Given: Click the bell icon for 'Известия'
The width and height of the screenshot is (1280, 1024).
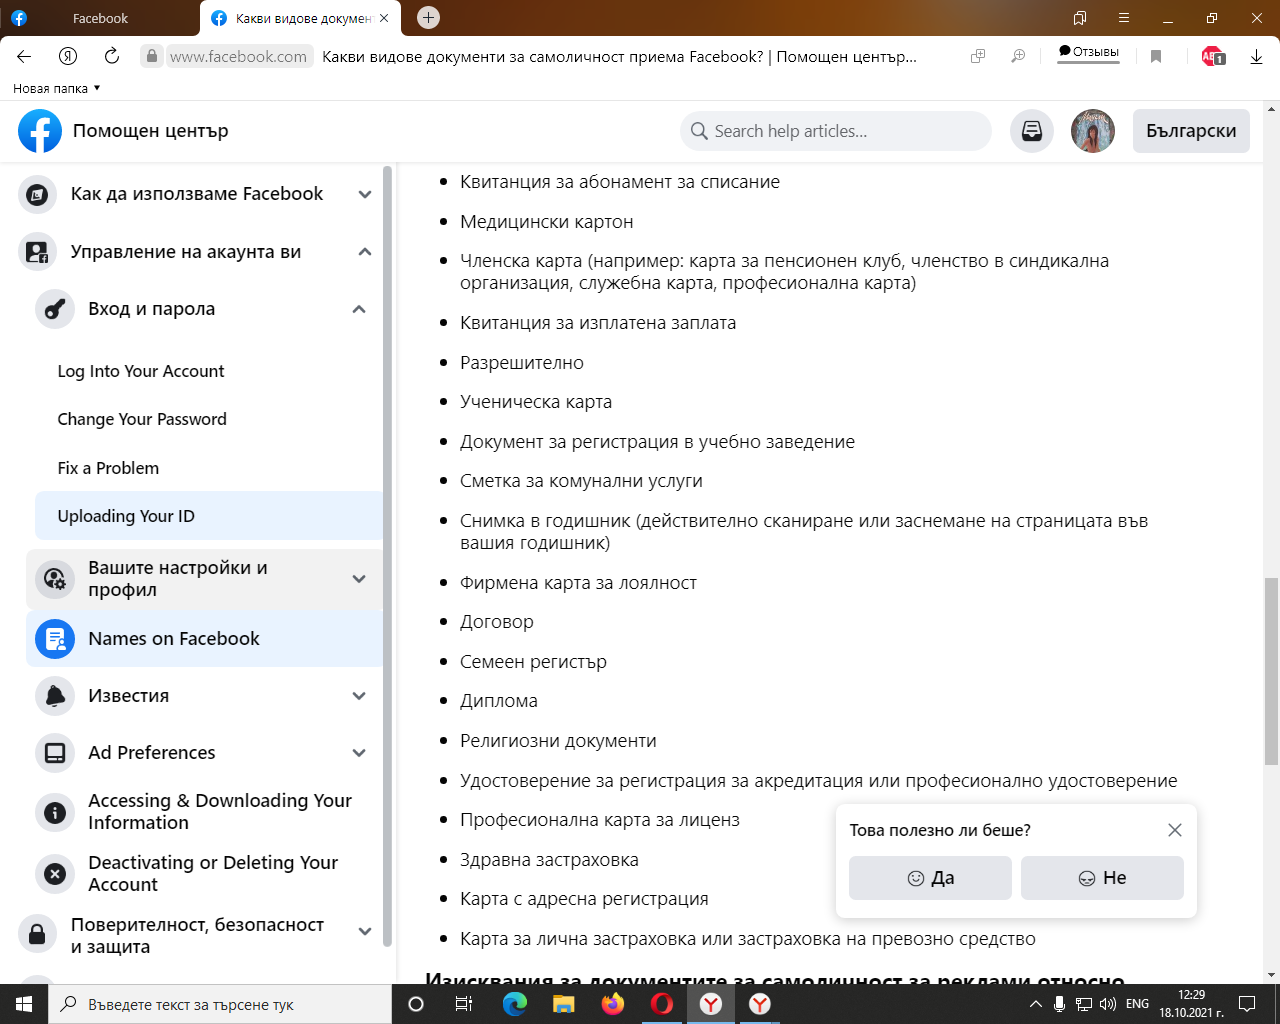Looking at the screenshot, I should point(55,696).
